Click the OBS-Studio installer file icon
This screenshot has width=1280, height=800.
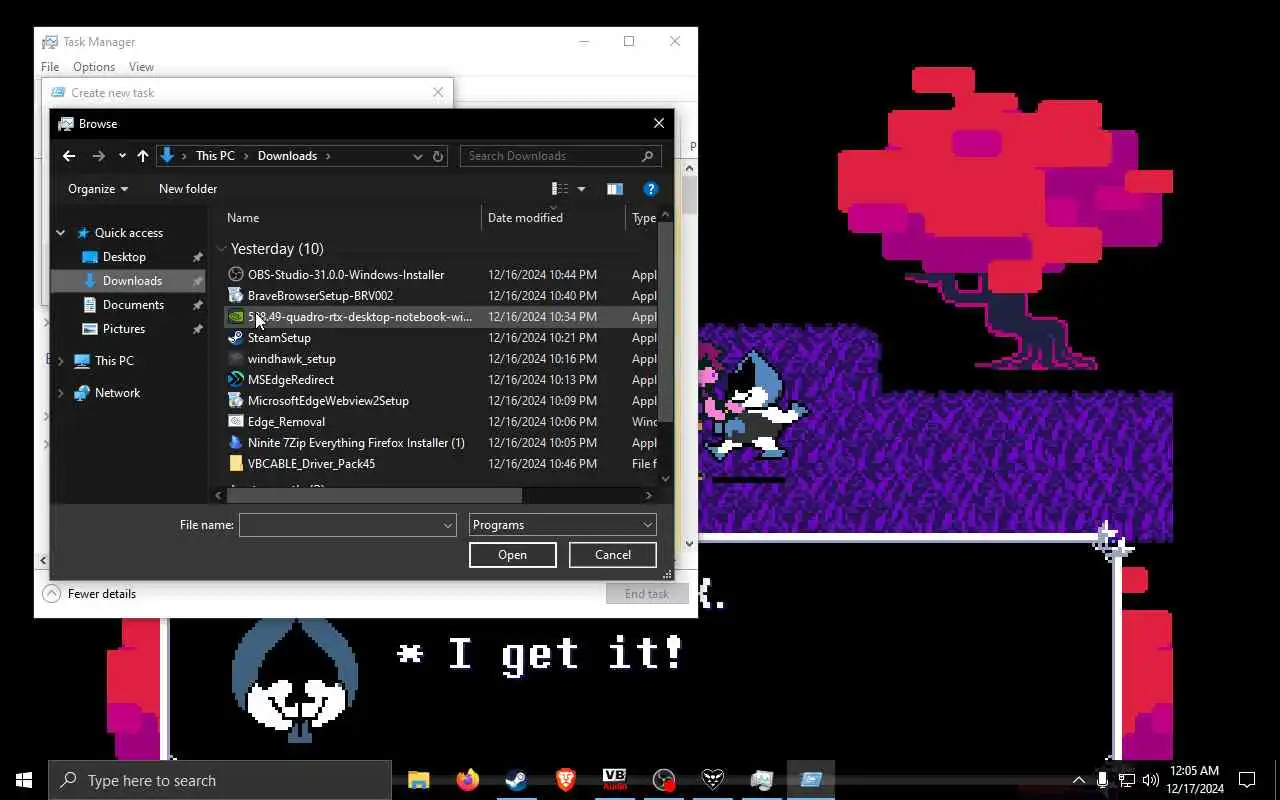coord(236,274)
